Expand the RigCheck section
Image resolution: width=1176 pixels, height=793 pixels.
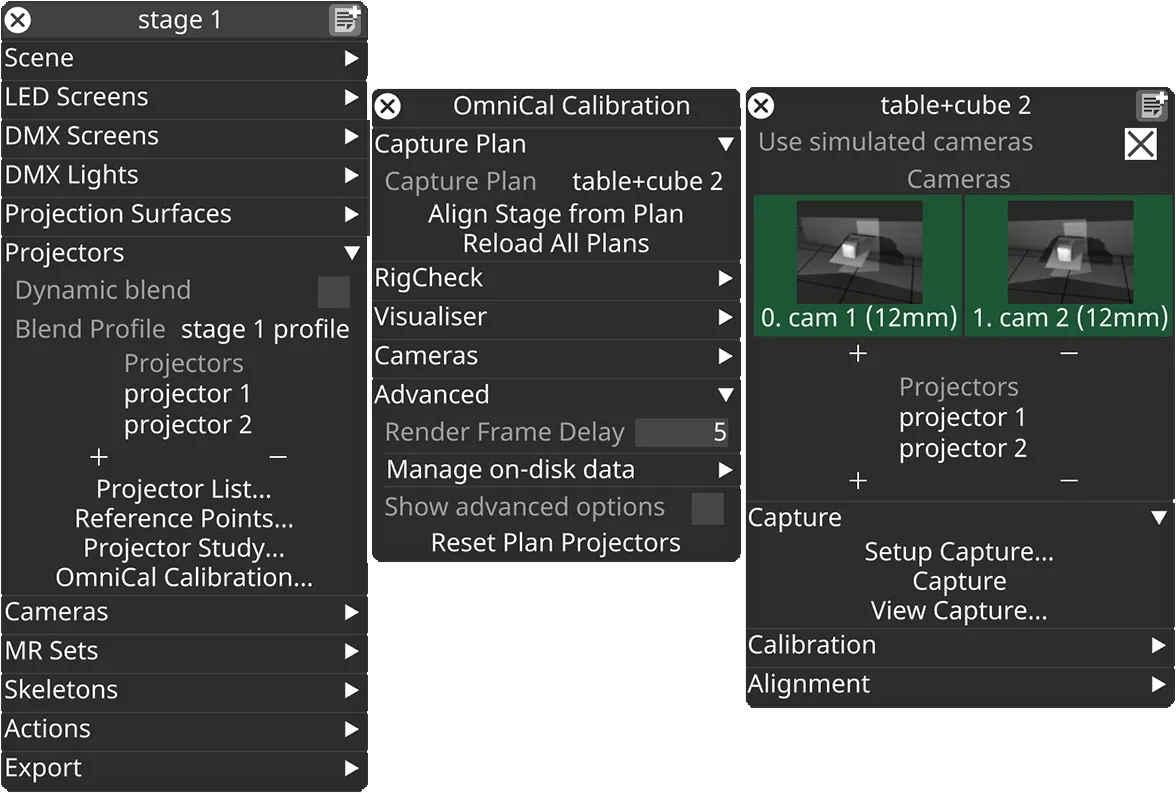pyautogui.click(x=726, y=278)
